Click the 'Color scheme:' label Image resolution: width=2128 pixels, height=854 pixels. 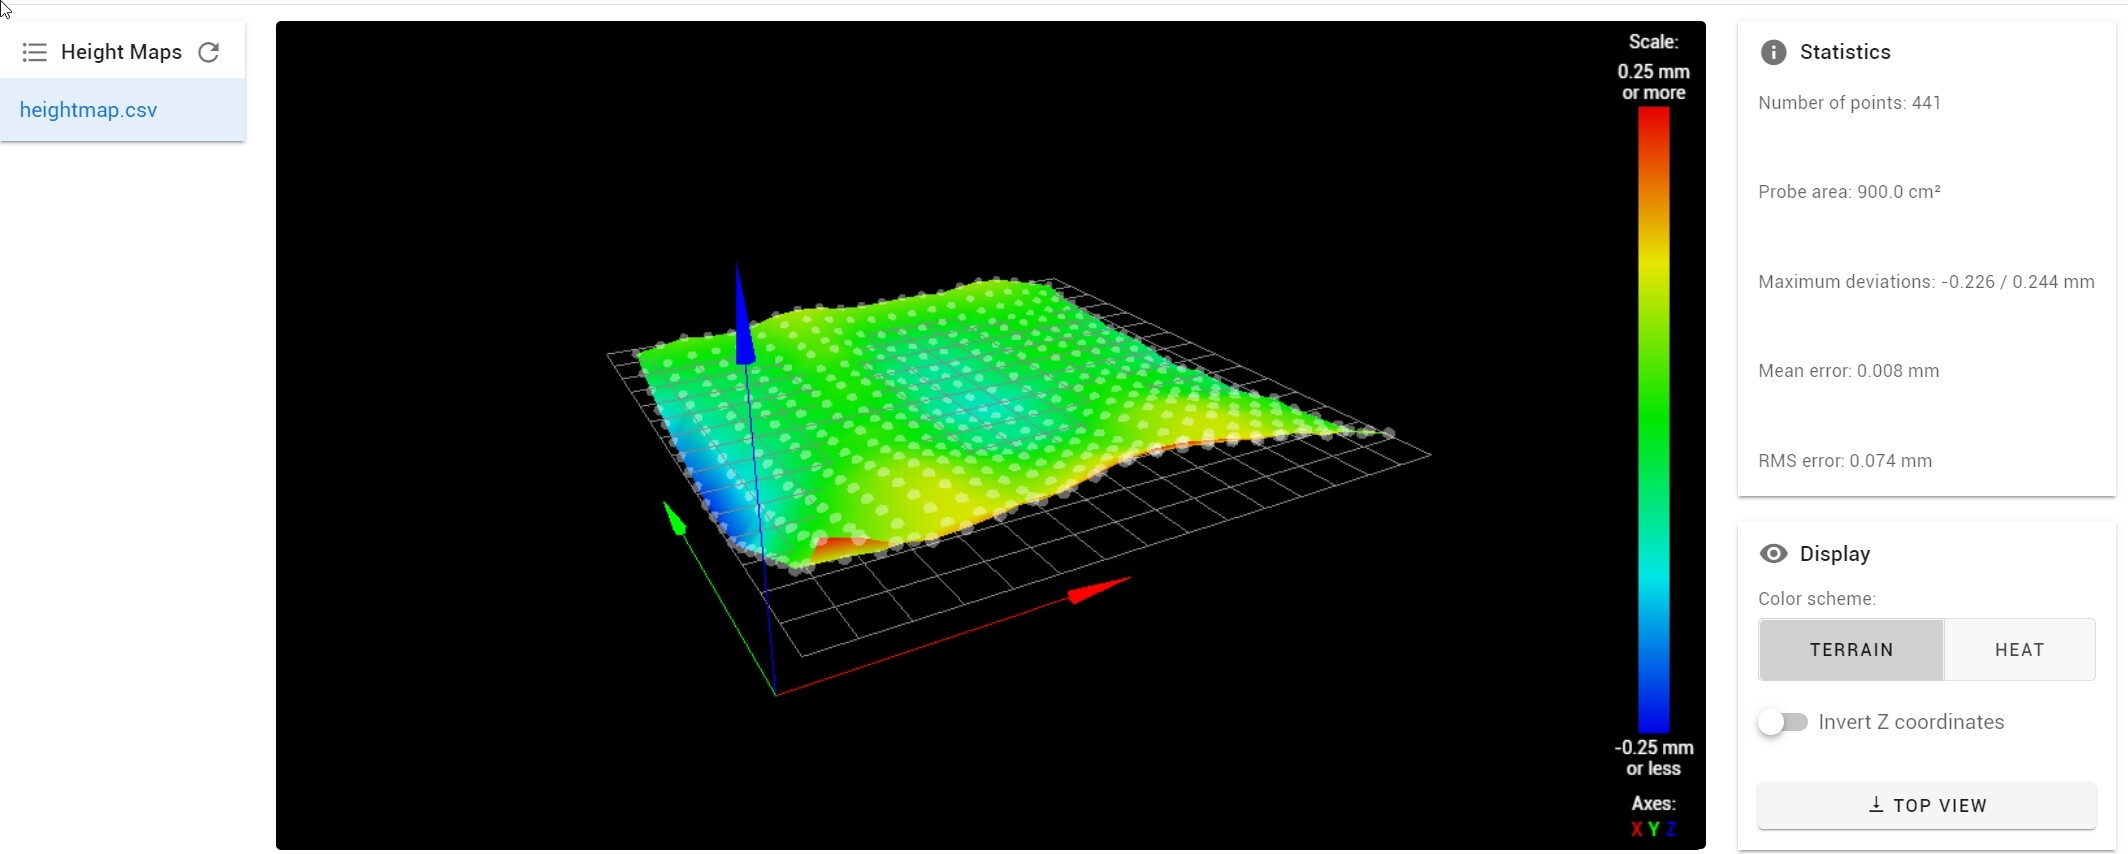[x=1817, y=599]
